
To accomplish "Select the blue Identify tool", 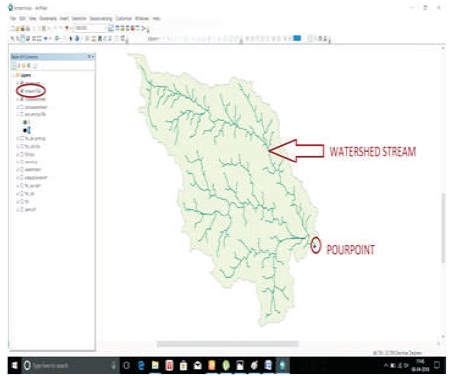I will click(x=77, y=39).
